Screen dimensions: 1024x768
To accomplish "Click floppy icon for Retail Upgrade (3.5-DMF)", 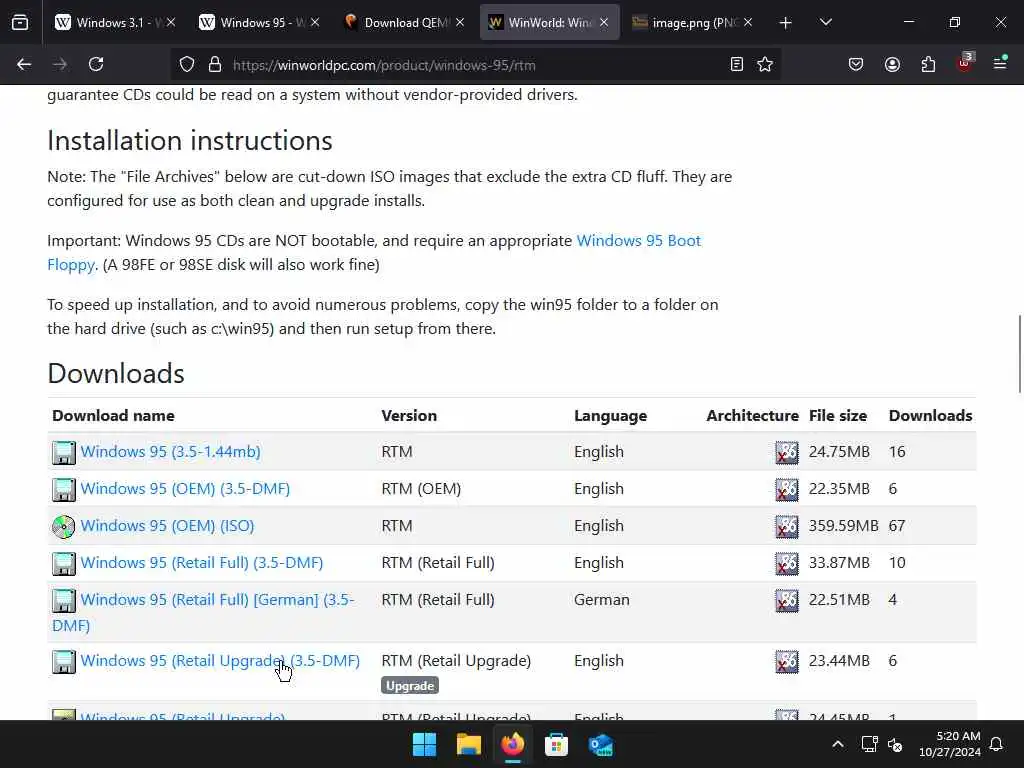I will [x=63, y=662].
